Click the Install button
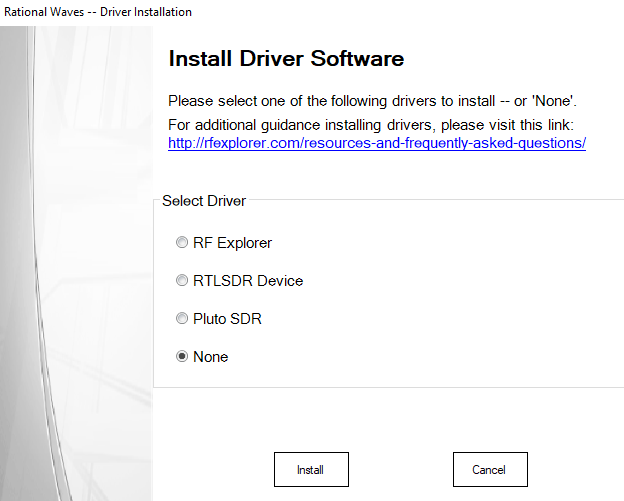 tap(311, 470)
